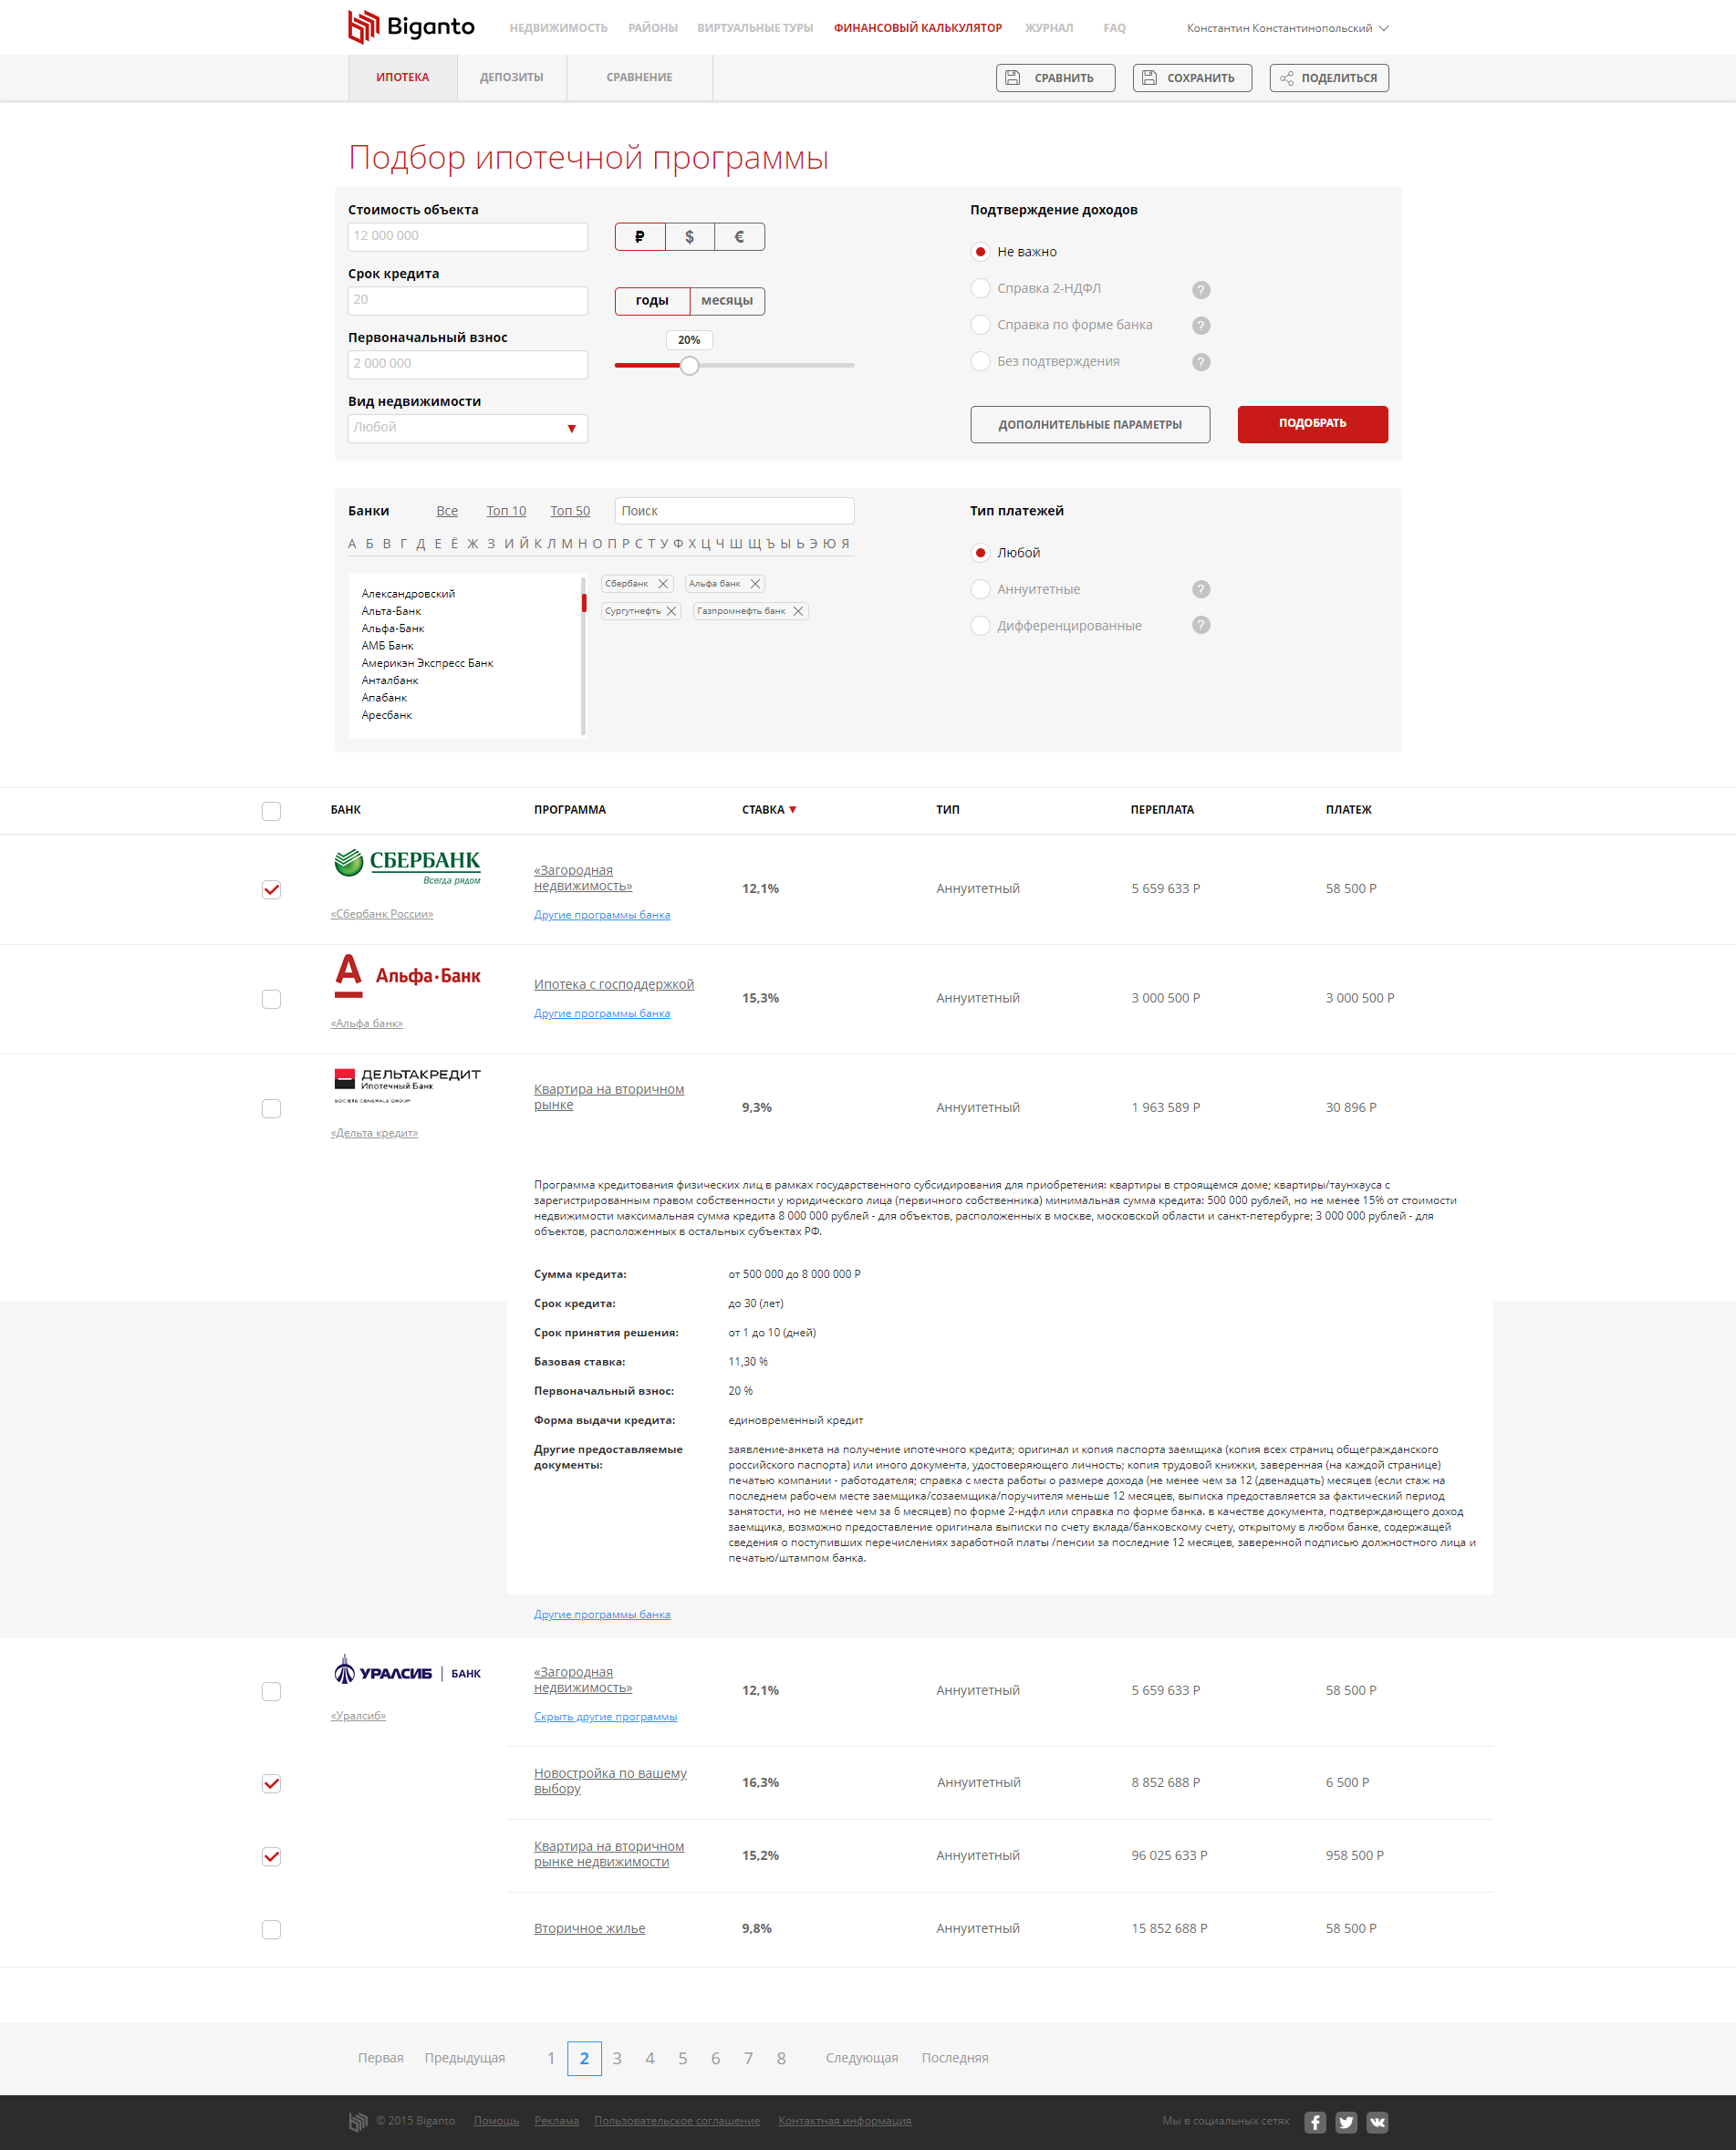
Task: Click the ПОДОБРАТЬ button
Action: point(1312,424)
